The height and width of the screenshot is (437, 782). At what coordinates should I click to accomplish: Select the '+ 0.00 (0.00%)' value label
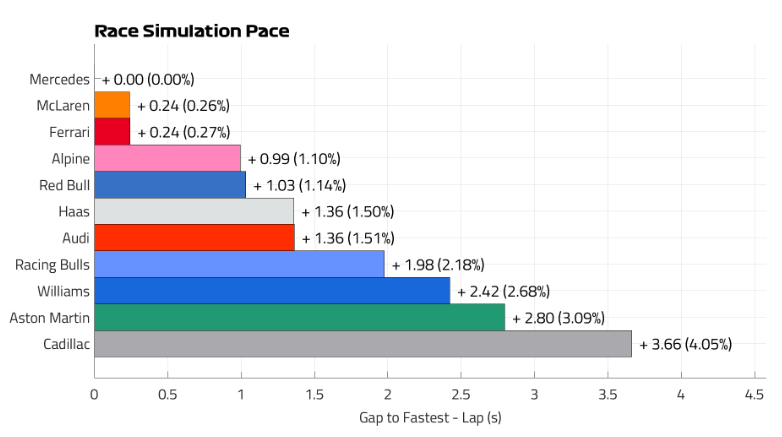[148, 79]
